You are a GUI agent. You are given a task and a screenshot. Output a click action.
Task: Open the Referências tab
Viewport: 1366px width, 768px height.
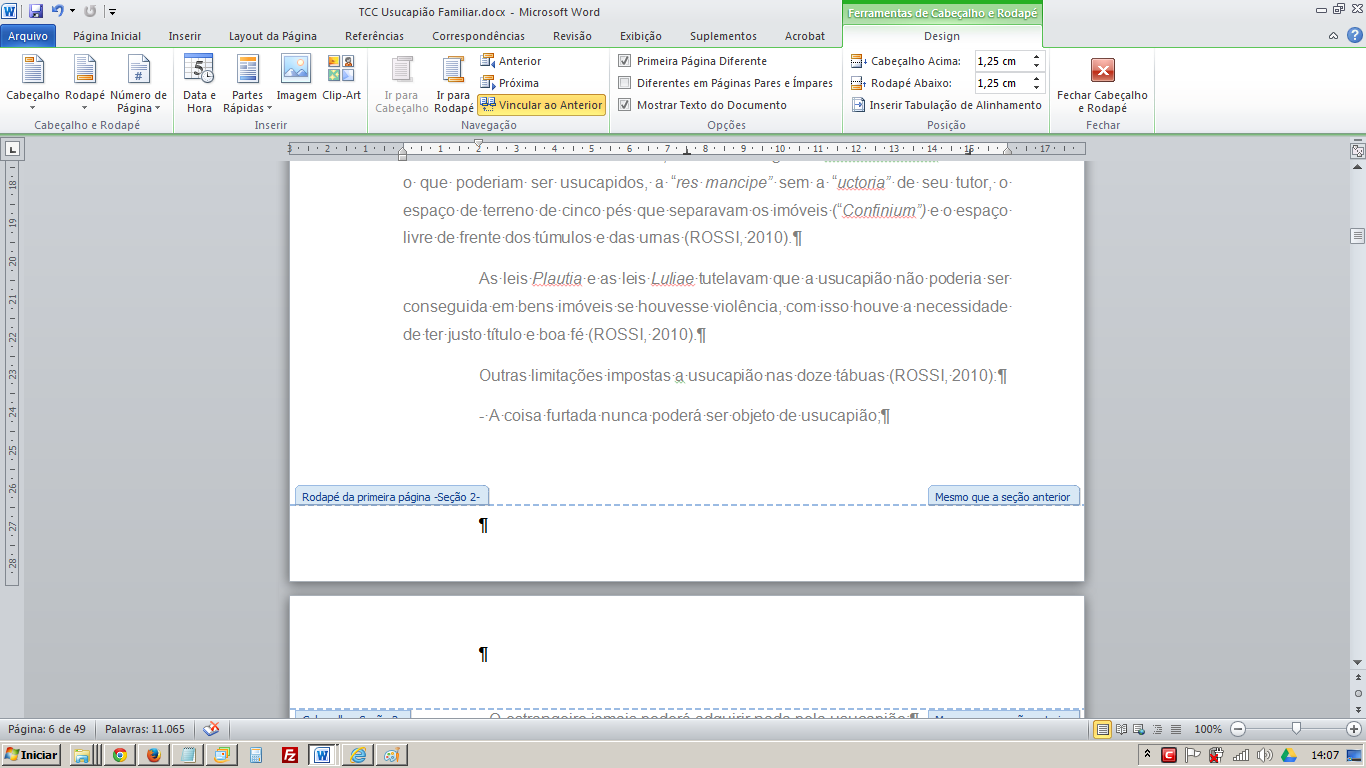coord(375,36)
